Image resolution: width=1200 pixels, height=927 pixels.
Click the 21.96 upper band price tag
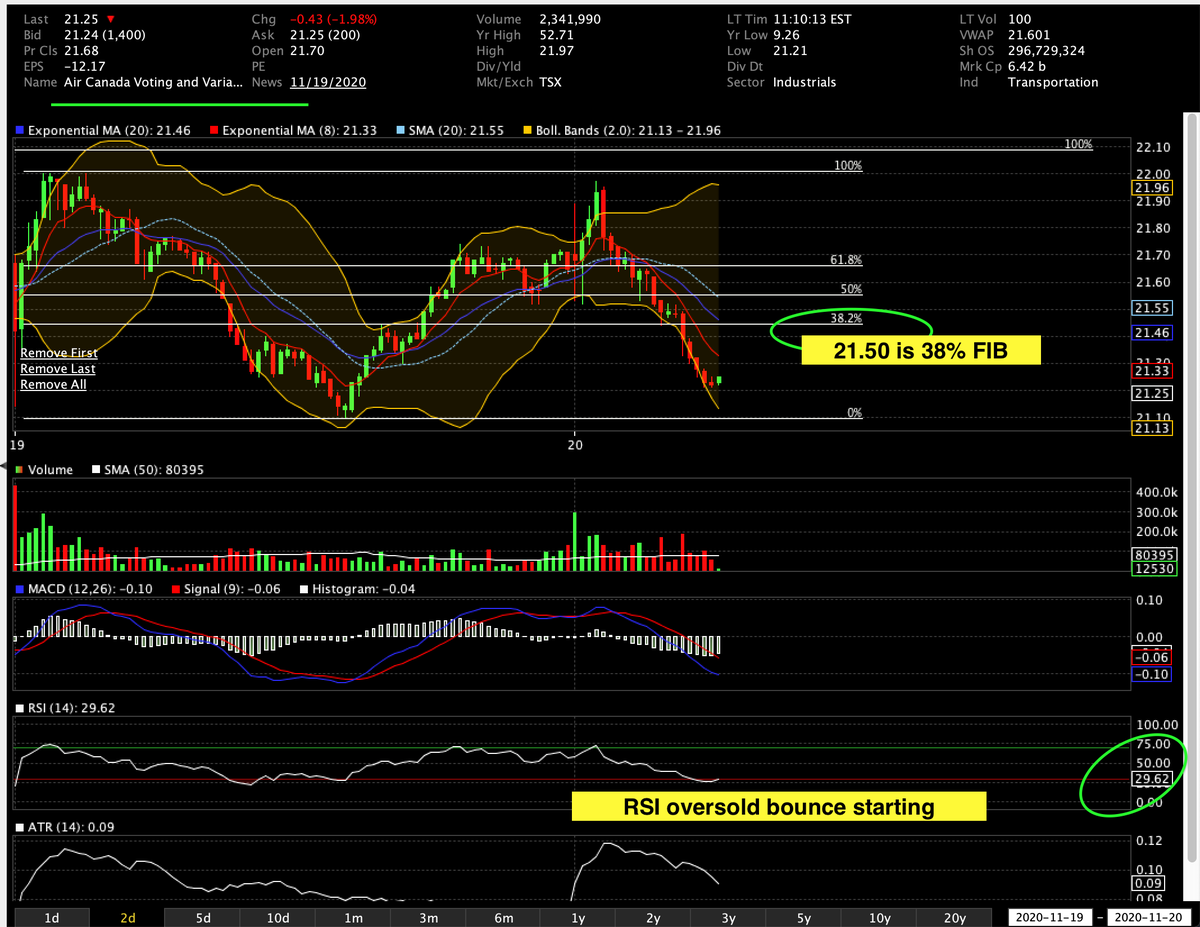(1151, 187)
